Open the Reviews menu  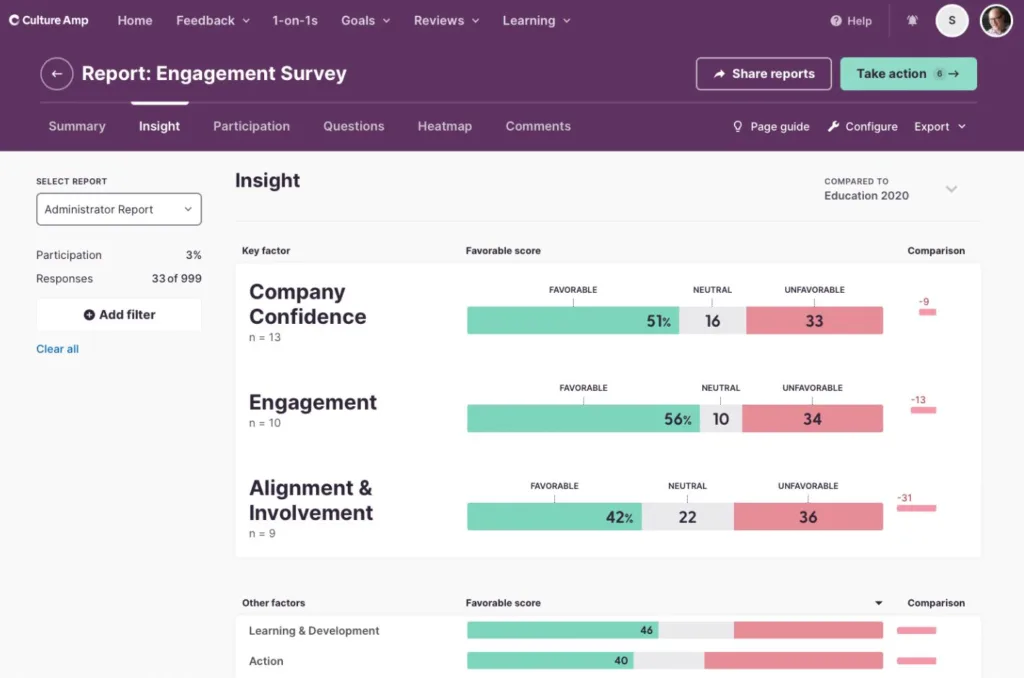(x=444, y=20)
